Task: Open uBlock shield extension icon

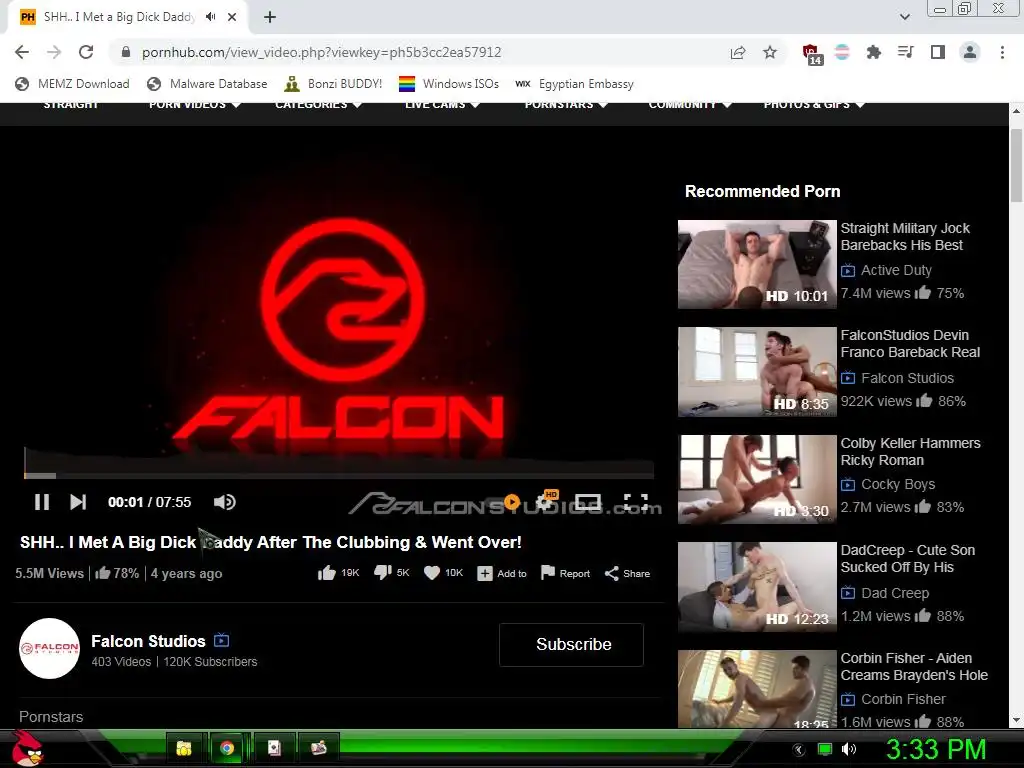Action: coord(811,54)
